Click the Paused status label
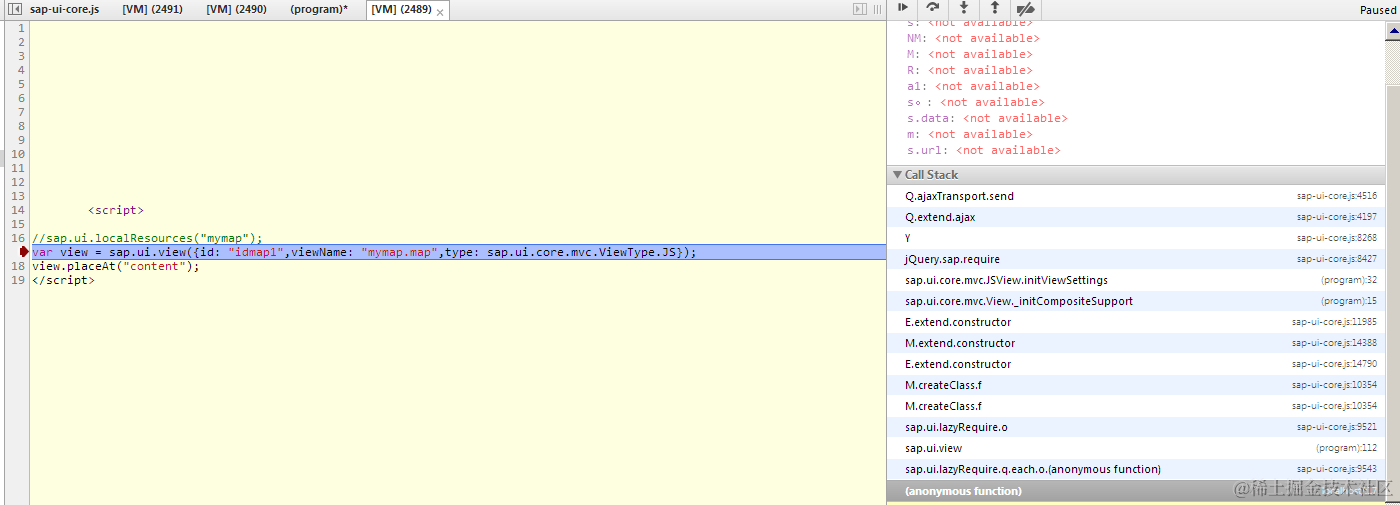Viewport: 1400px width, 505px height. [x=1377, y=9]
